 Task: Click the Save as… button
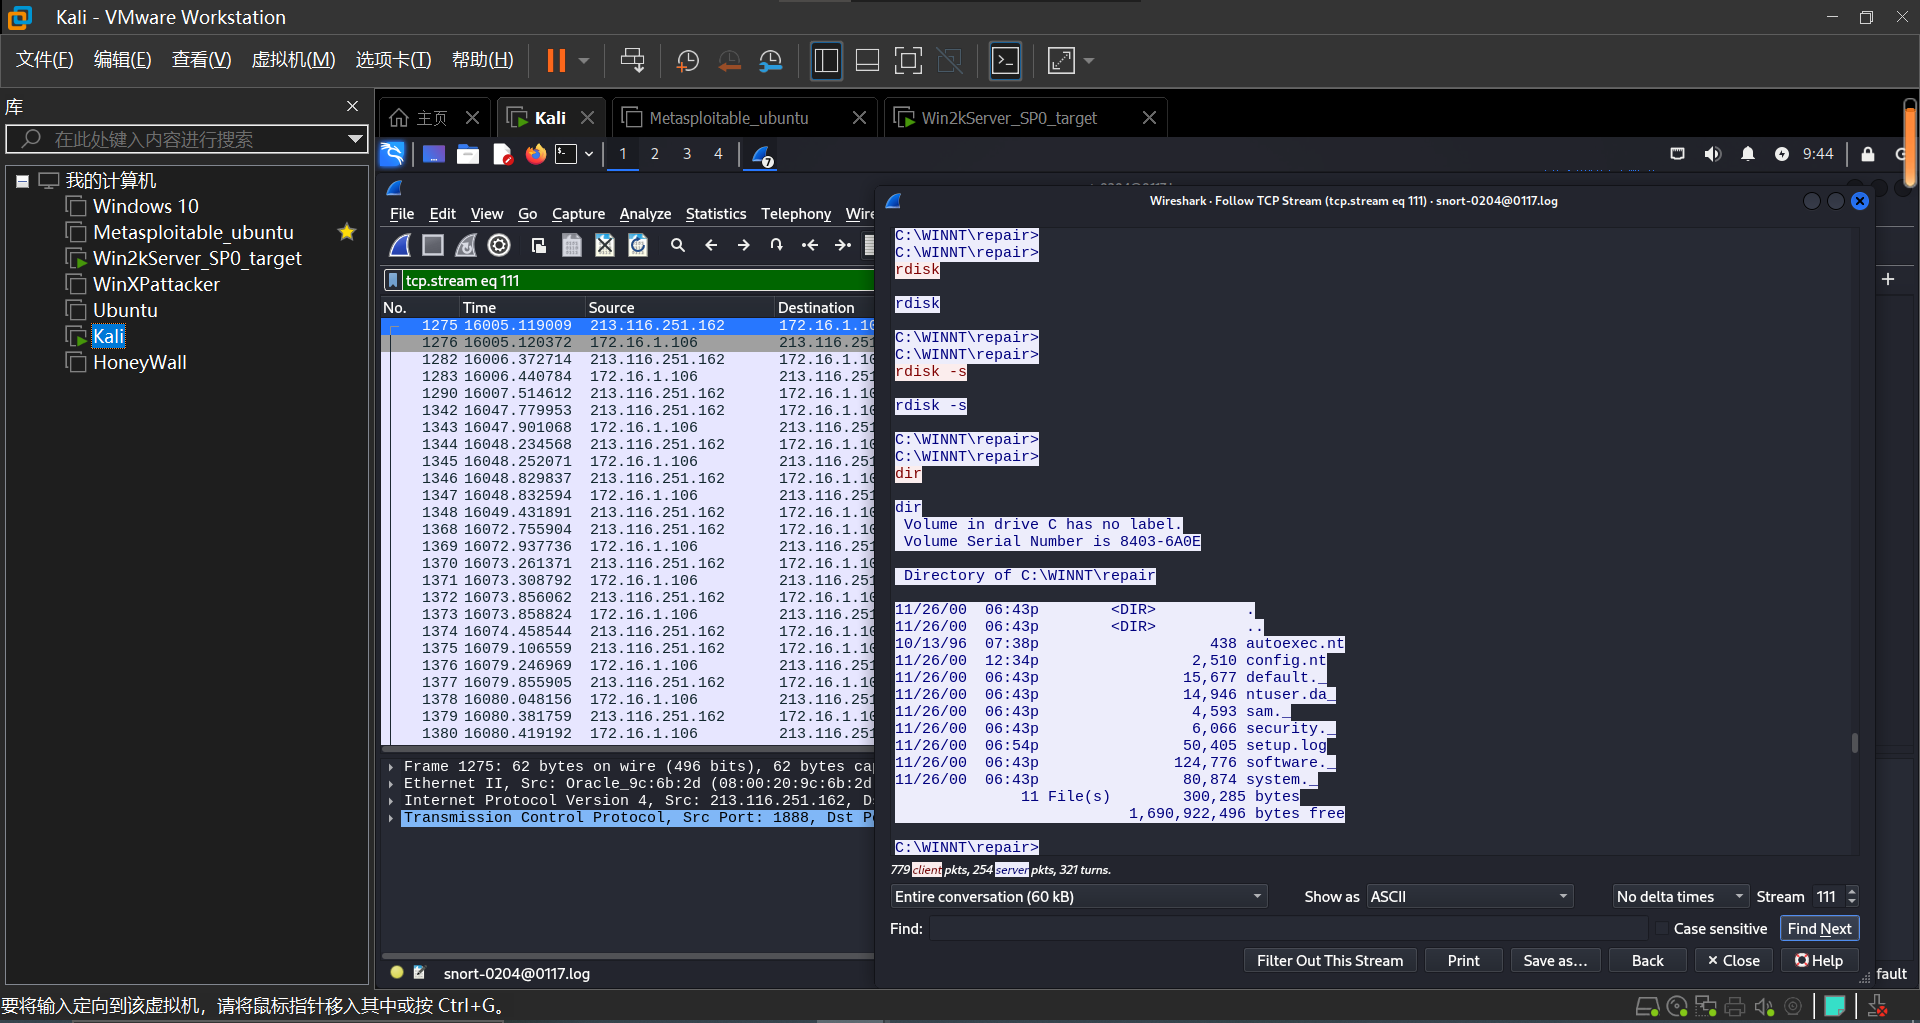click(1554, 961)
